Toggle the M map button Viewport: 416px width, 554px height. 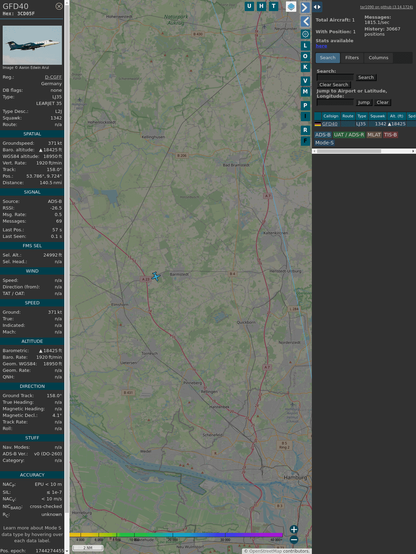[x=305, y=92]
